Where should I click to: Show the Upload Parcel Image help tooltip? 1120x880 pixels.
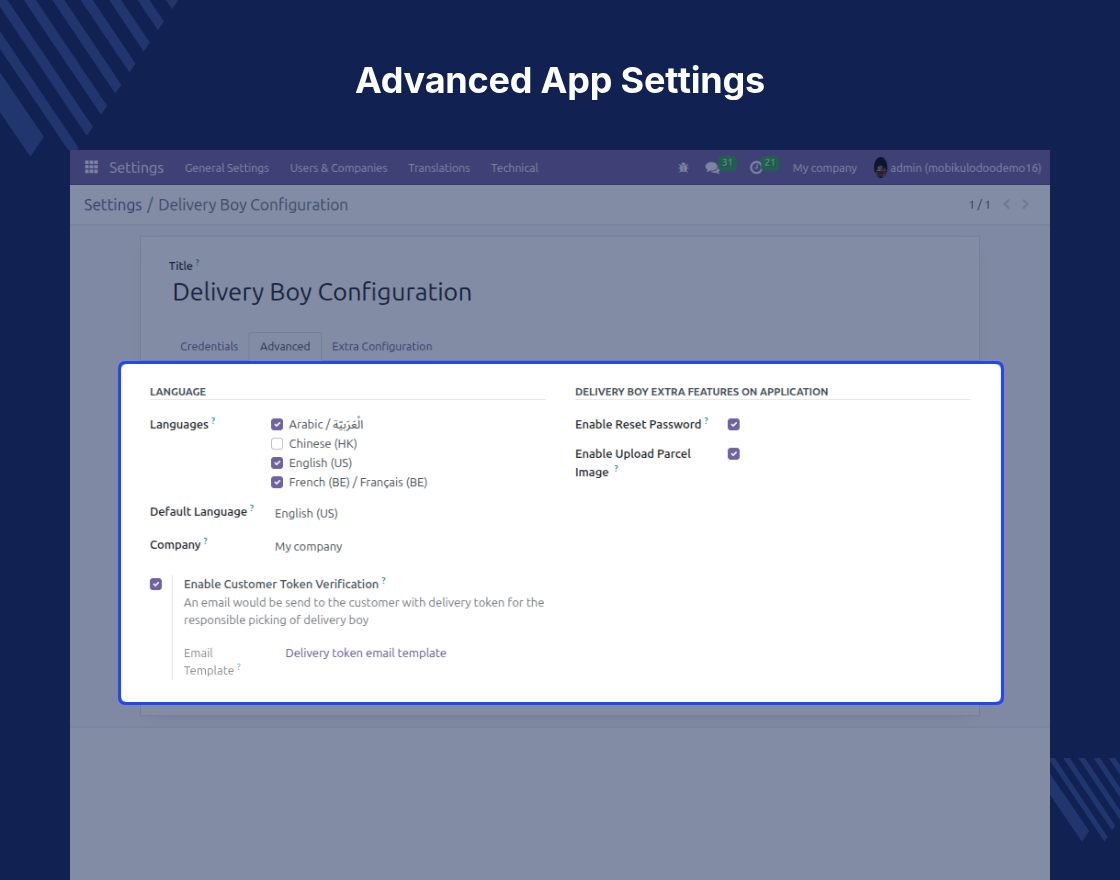pos(616,468)
